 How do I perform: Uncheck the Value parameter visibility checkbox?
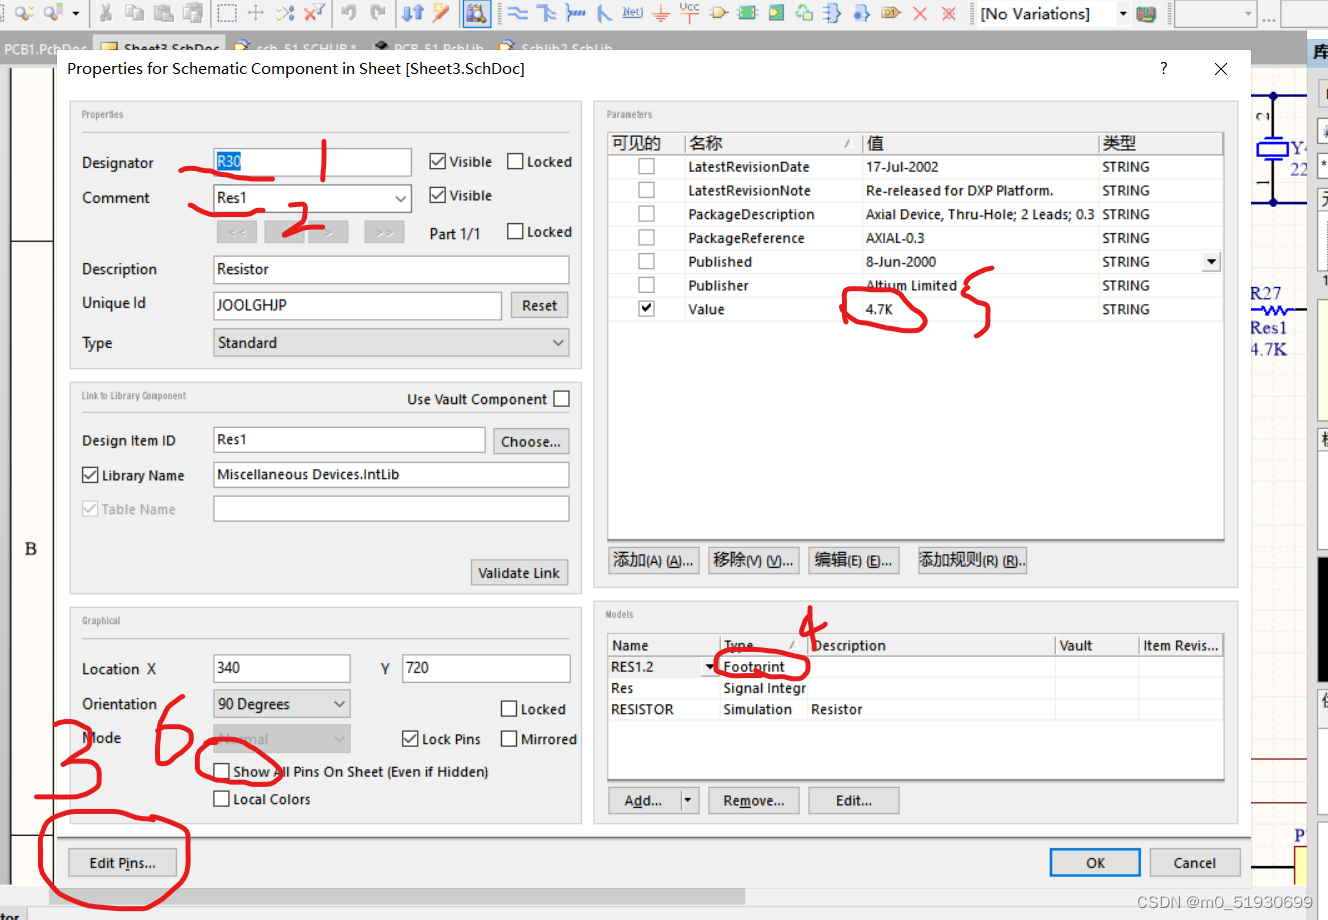pos(646,308)
